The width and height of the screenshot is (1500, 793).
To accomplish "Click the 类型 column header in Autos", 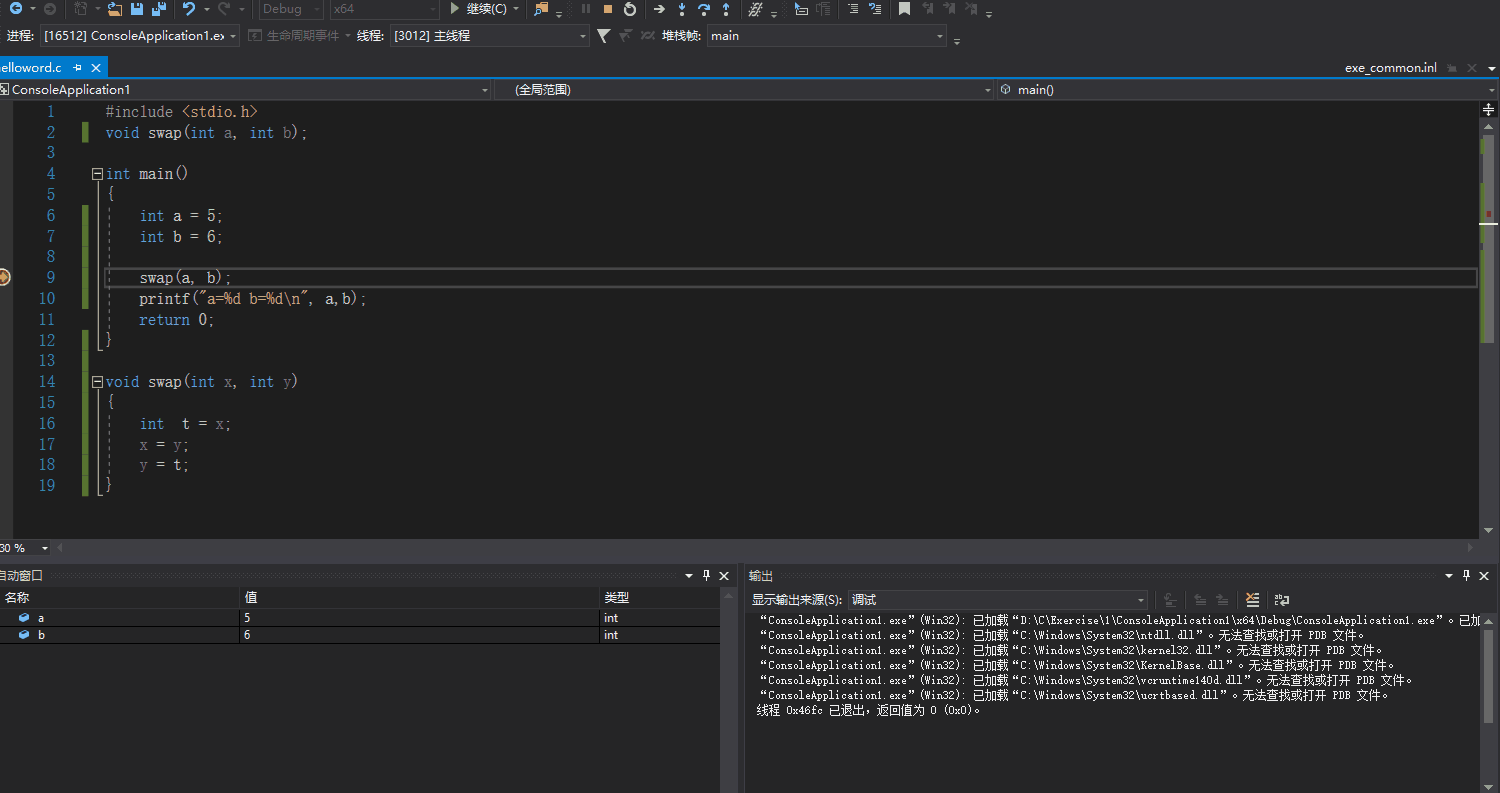I will point(660,597).
